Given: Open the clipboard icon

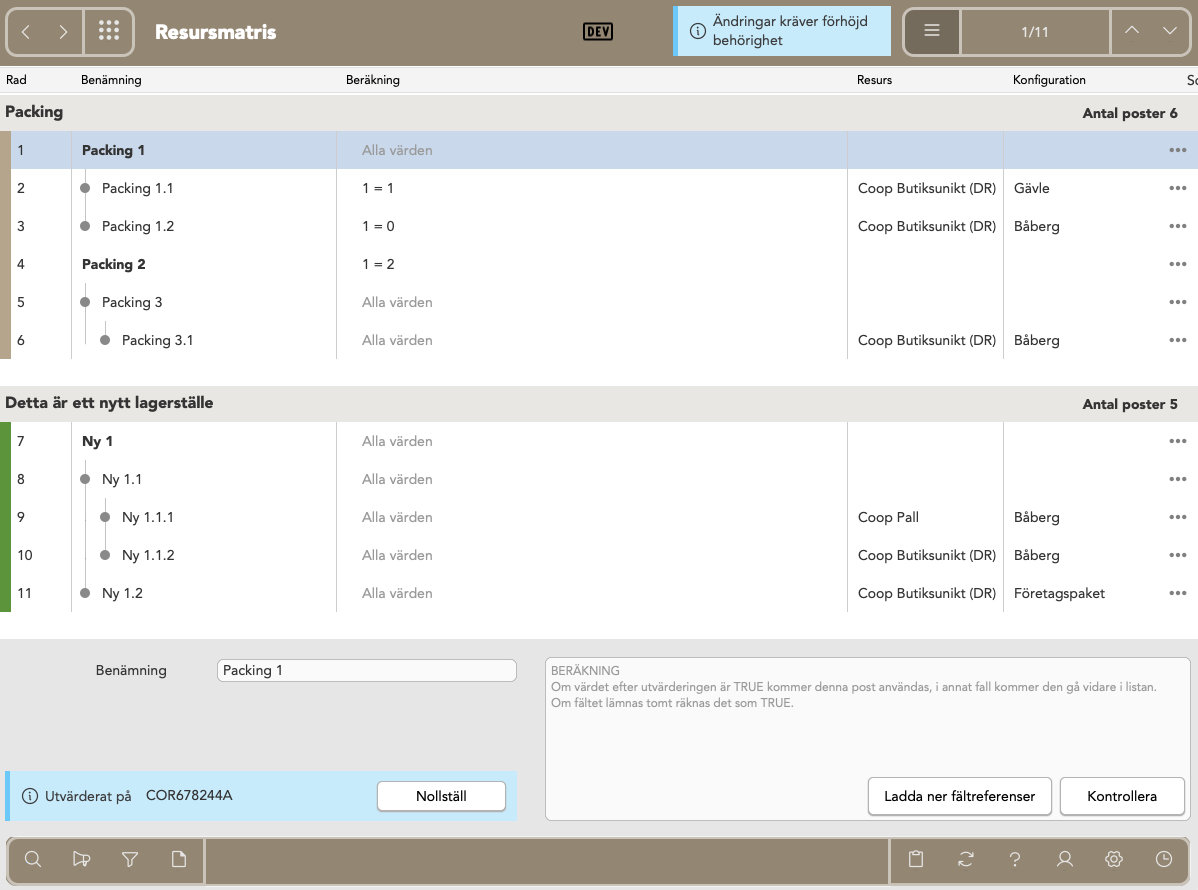Looking at the screenshot, I should (x=916, y=859).
